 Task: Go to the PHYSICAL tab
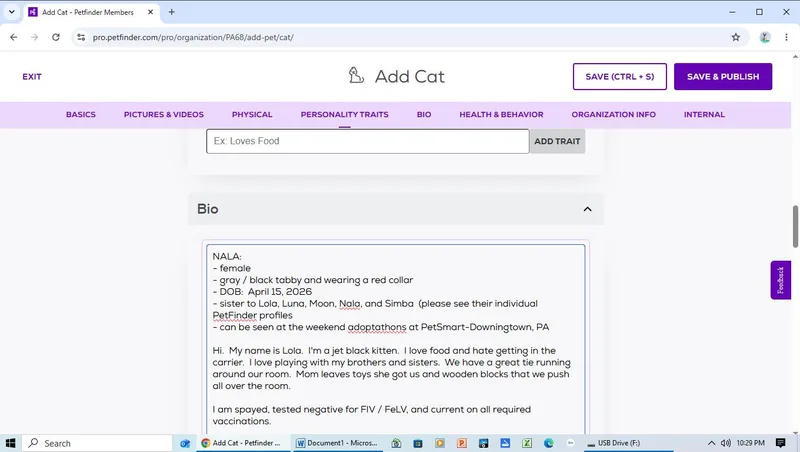pyautogui.click(x=252, y=115)
